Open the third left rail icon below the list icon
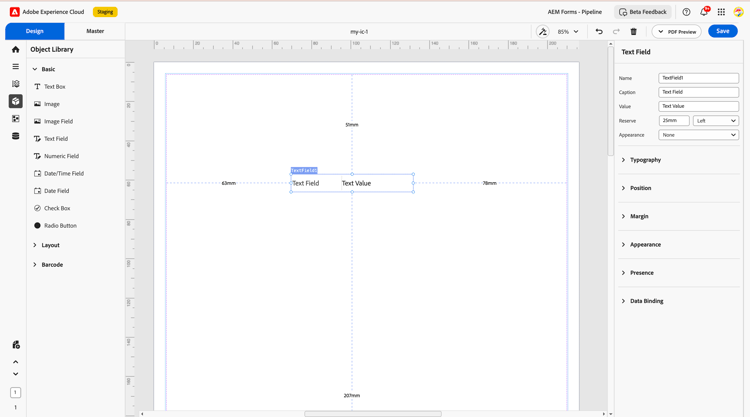 tap(15, 84)
